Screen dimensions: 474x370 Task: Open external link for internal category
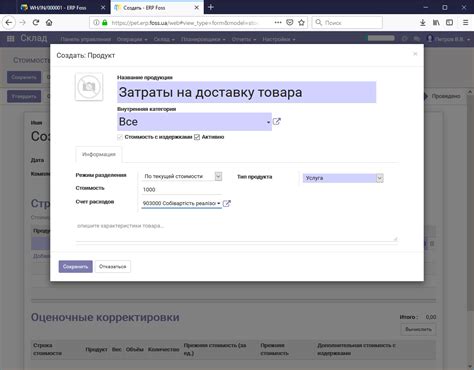(277, 122)
